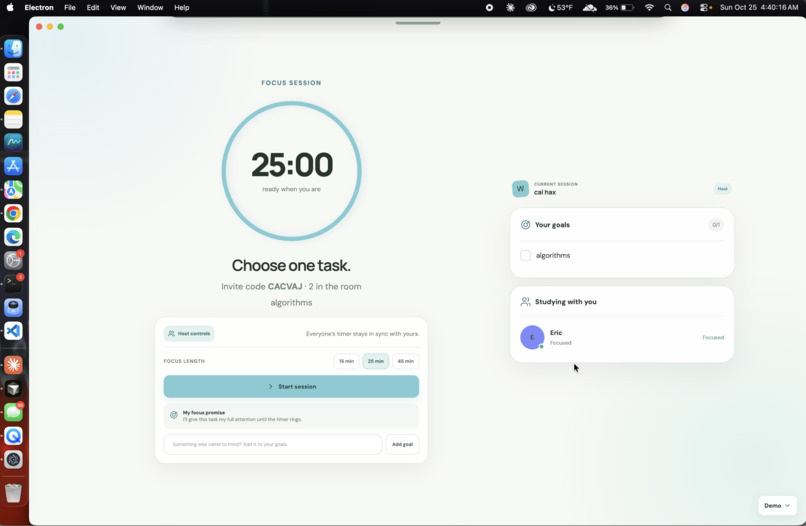Open the View menu
Image resolution: width=806 pixels, height=526 pixels.
(118, 8)
